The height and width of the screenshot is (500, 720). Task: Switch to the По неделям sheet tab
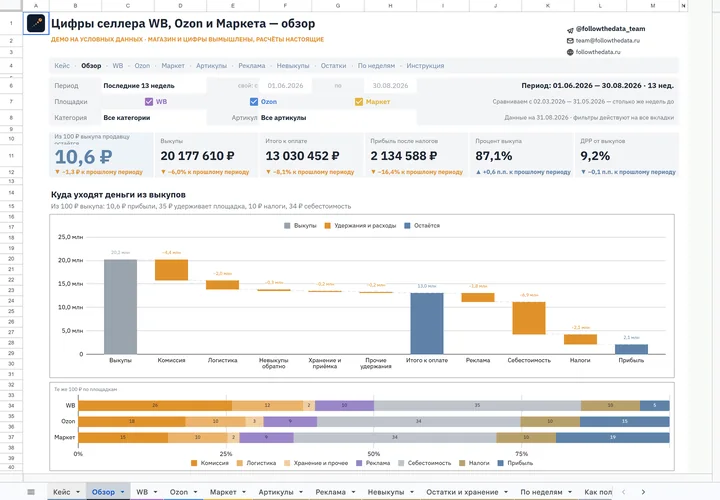pyautogui.click(x=541, y=492)
